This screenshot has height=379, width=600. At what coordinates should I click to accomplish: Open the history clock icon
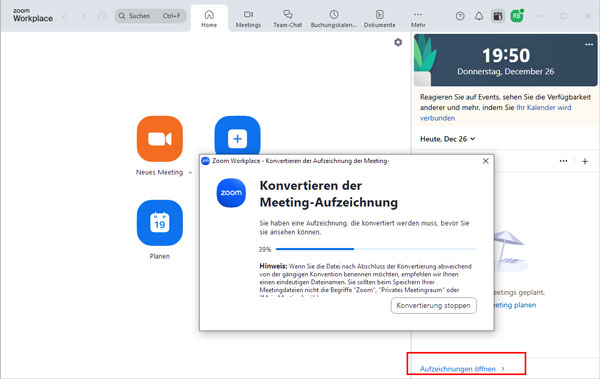point(102,16)
